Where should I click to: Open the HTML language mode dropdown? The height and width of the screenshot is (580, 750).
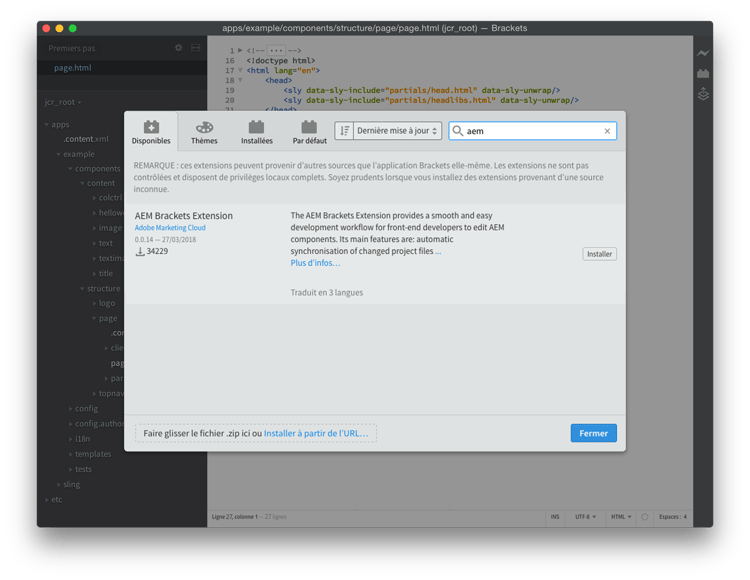point(621,517)
